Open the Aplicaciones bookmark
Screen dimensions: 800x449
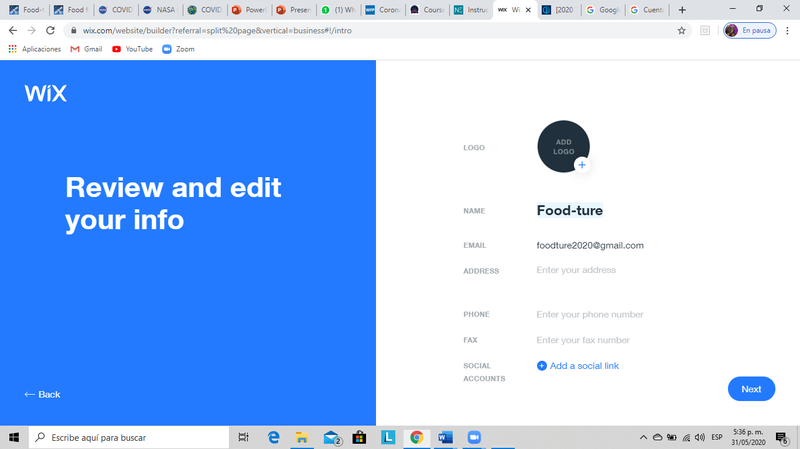[x=35, y=49]
